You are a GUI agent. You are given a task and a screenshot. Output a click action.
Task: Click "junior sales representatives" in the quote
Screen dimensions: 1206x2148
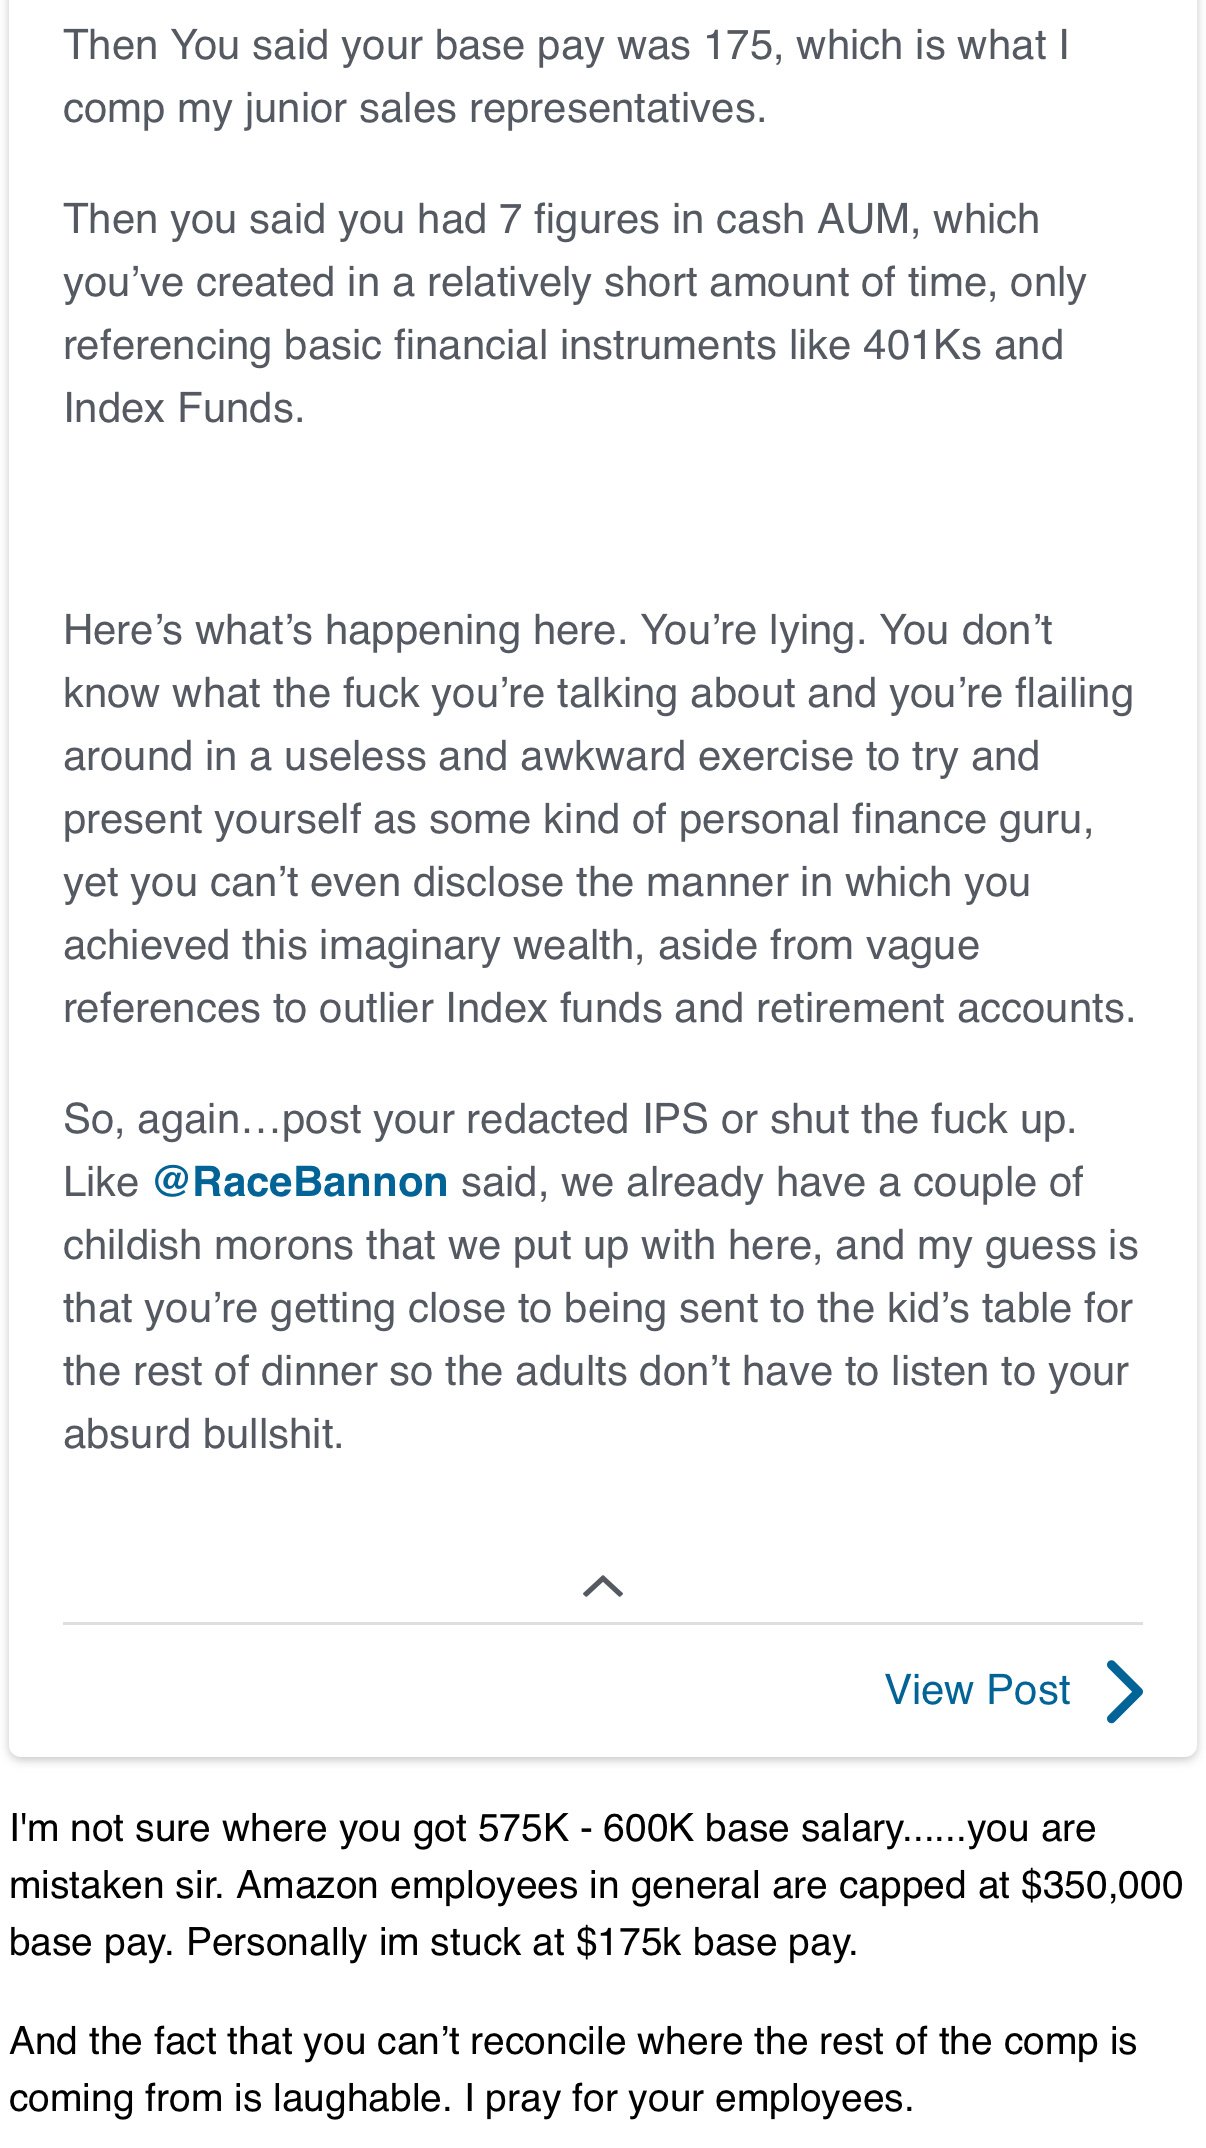[x=505, y=108]
